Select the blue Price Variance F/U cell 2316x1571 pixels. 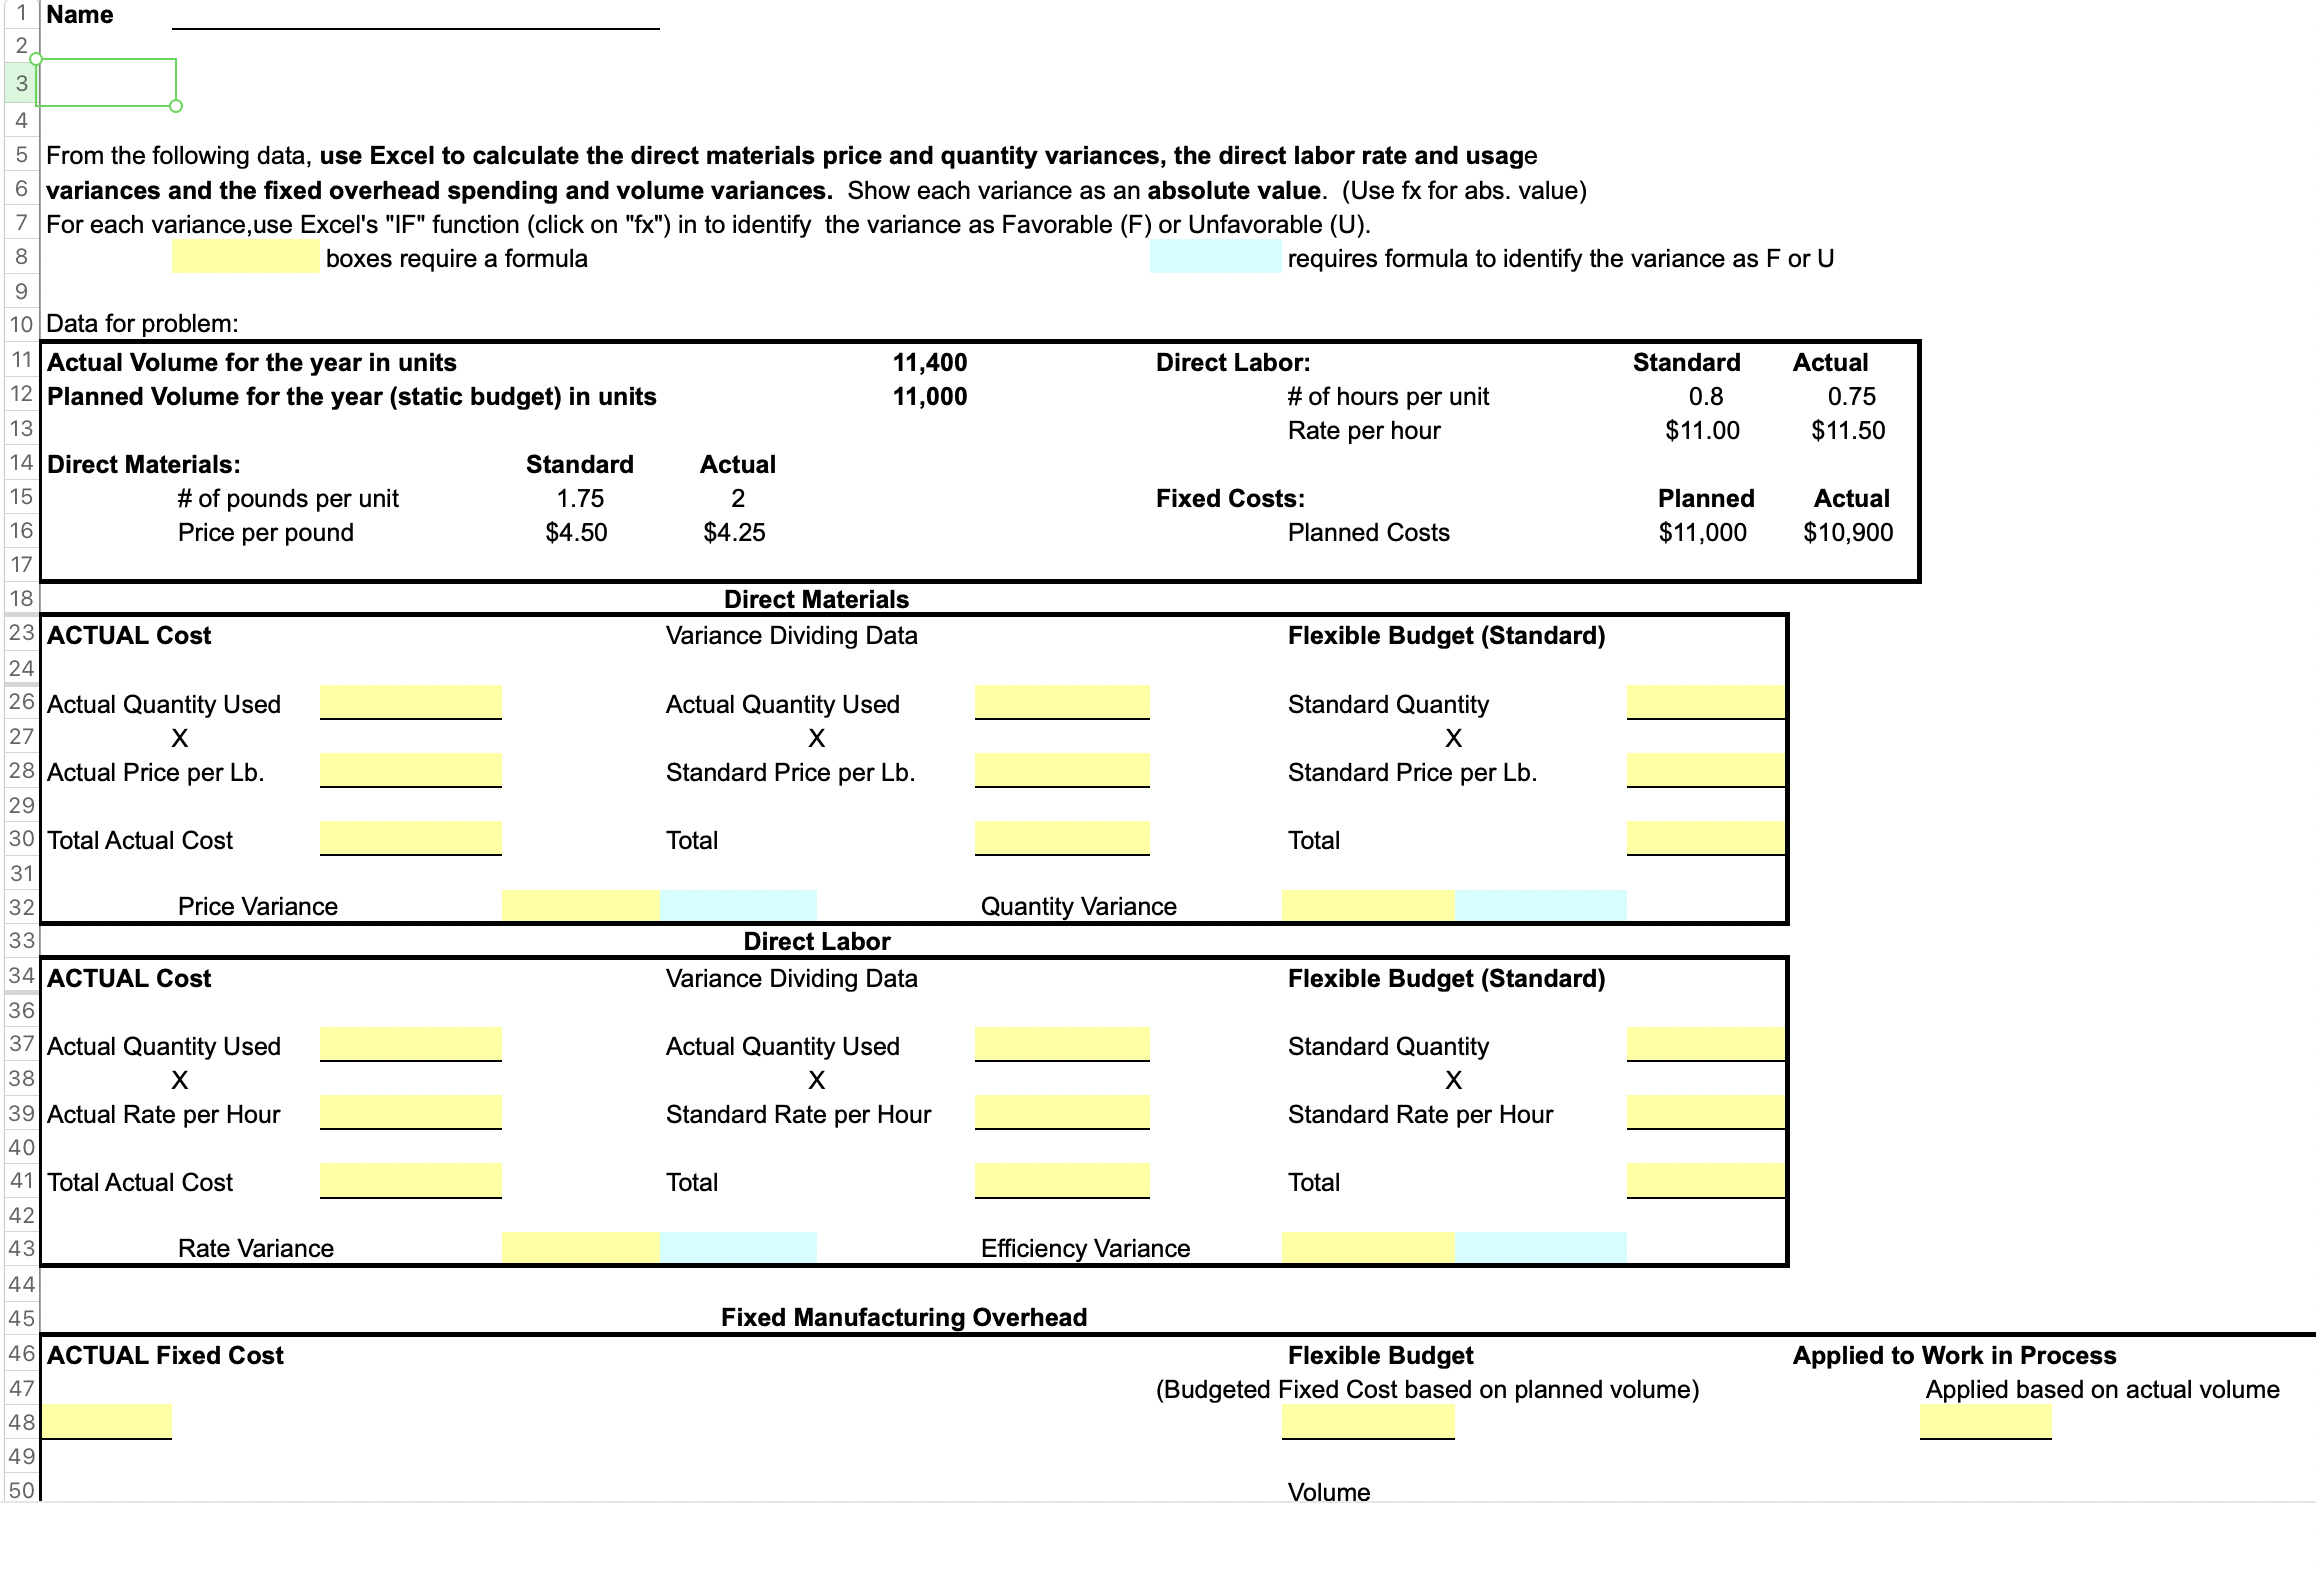coord(738,905)
